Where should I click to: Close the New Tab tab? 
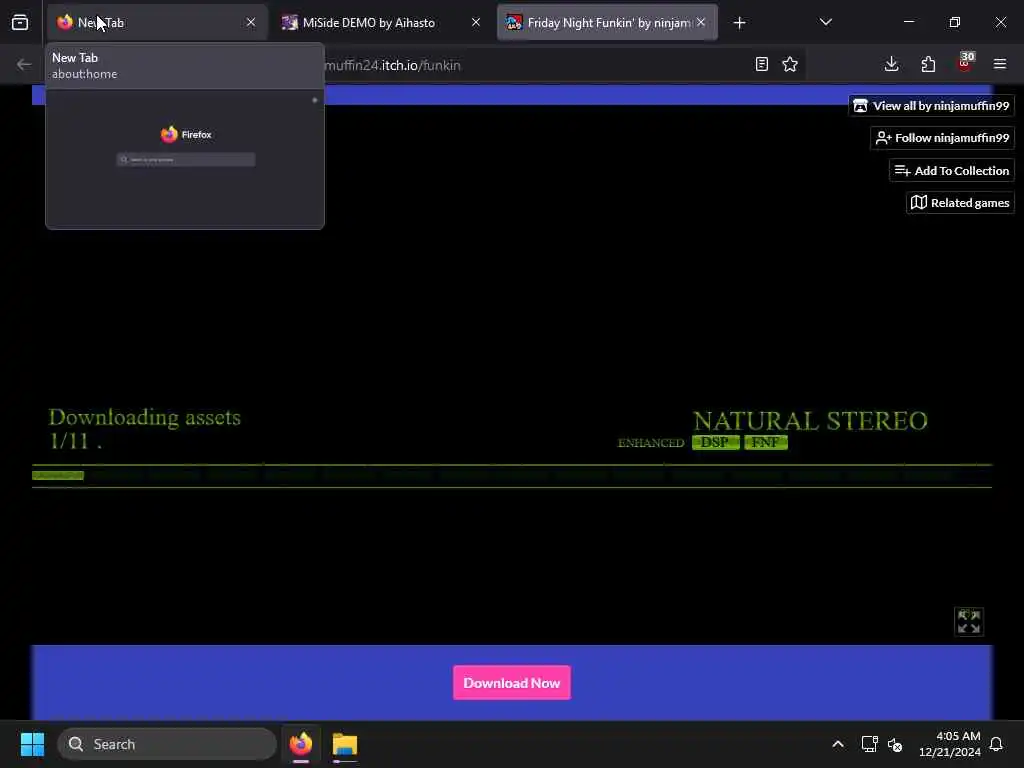[x=251, y=22]
